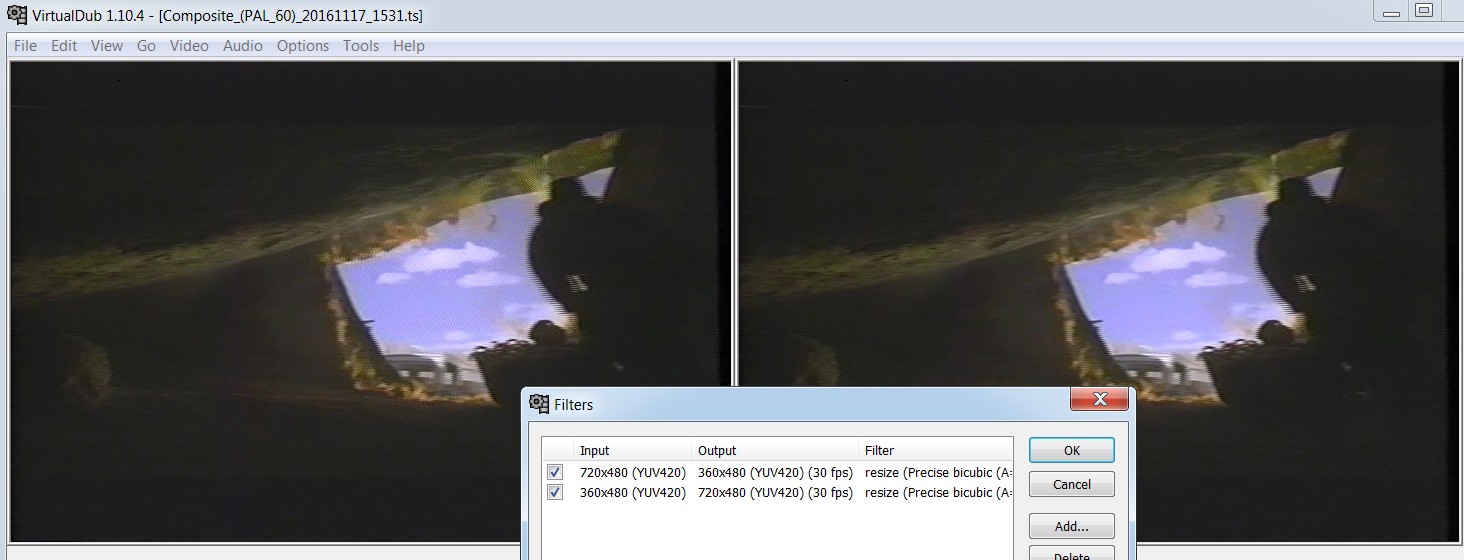This screenshot has height=560, width=1464.
Task: Confirm filters with OK button
Action: 1072,450
